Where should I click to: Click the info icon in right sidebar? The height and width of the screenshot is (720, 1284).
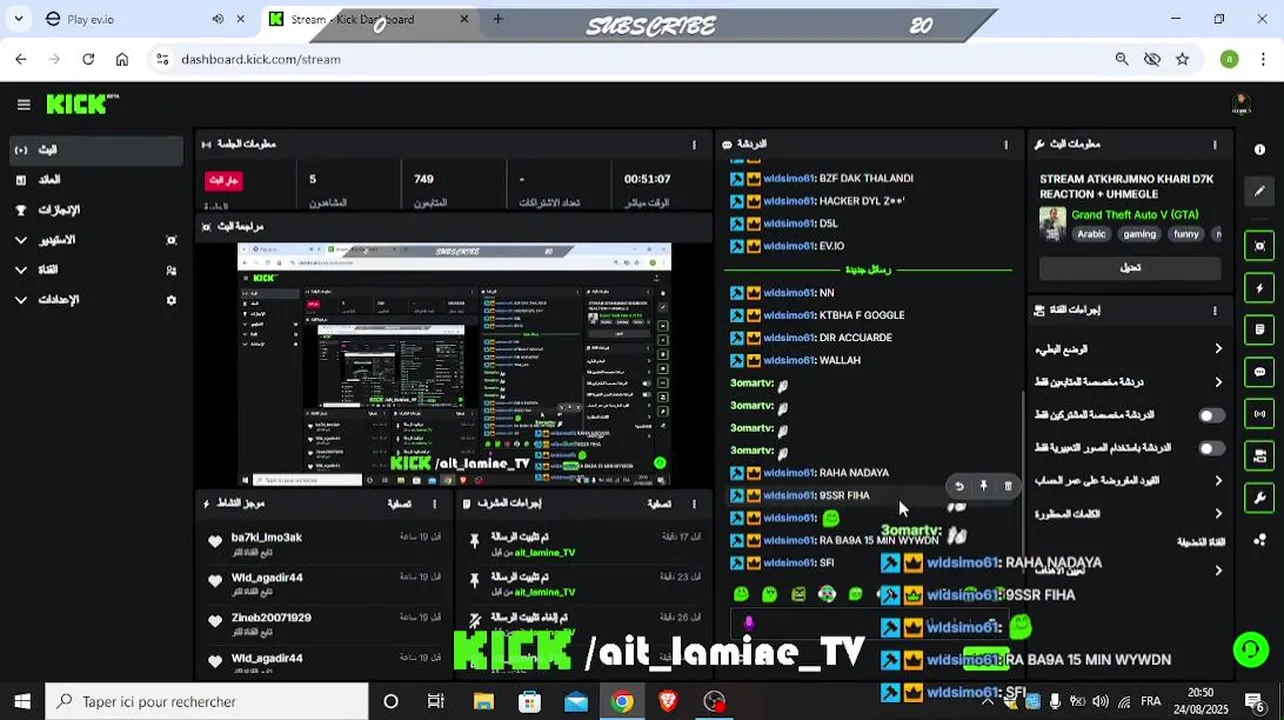[x=1259, y=149]
